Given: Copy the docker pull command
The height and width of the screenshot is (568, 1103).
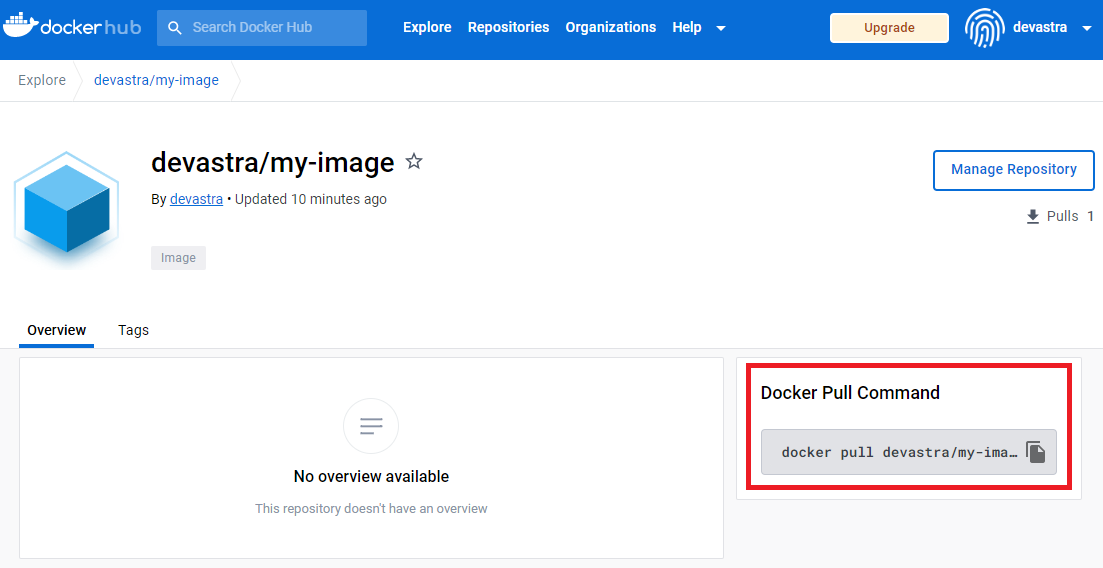Looking at the screenshot, I should (1035, 452).
